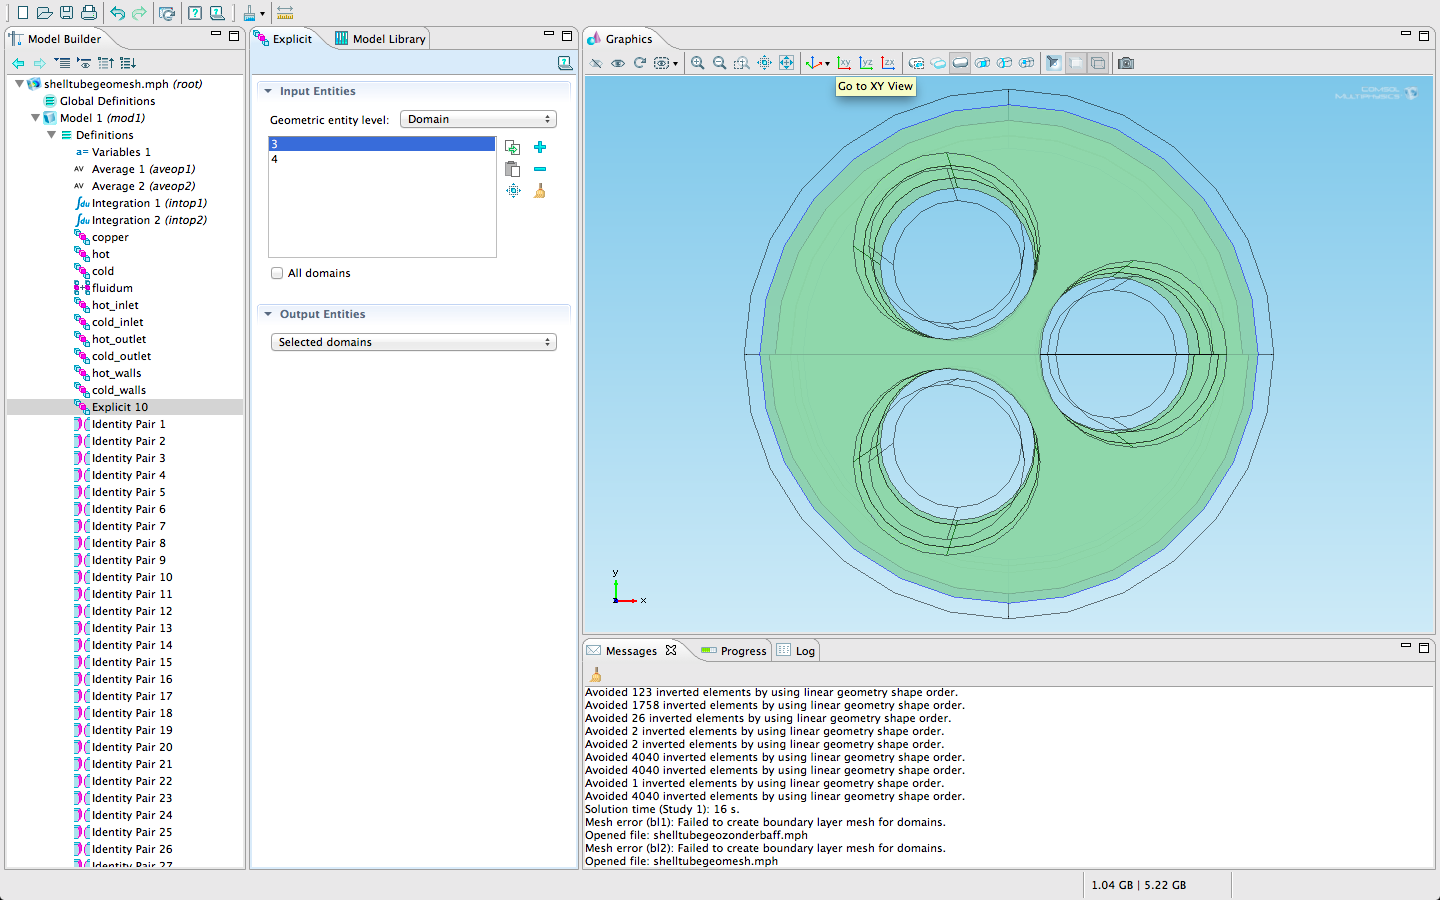The width and height of the screenshot is (1440, 900).
Task: Click the Zoom In icon in Graphics toolbar
Action: coord(697,63)
